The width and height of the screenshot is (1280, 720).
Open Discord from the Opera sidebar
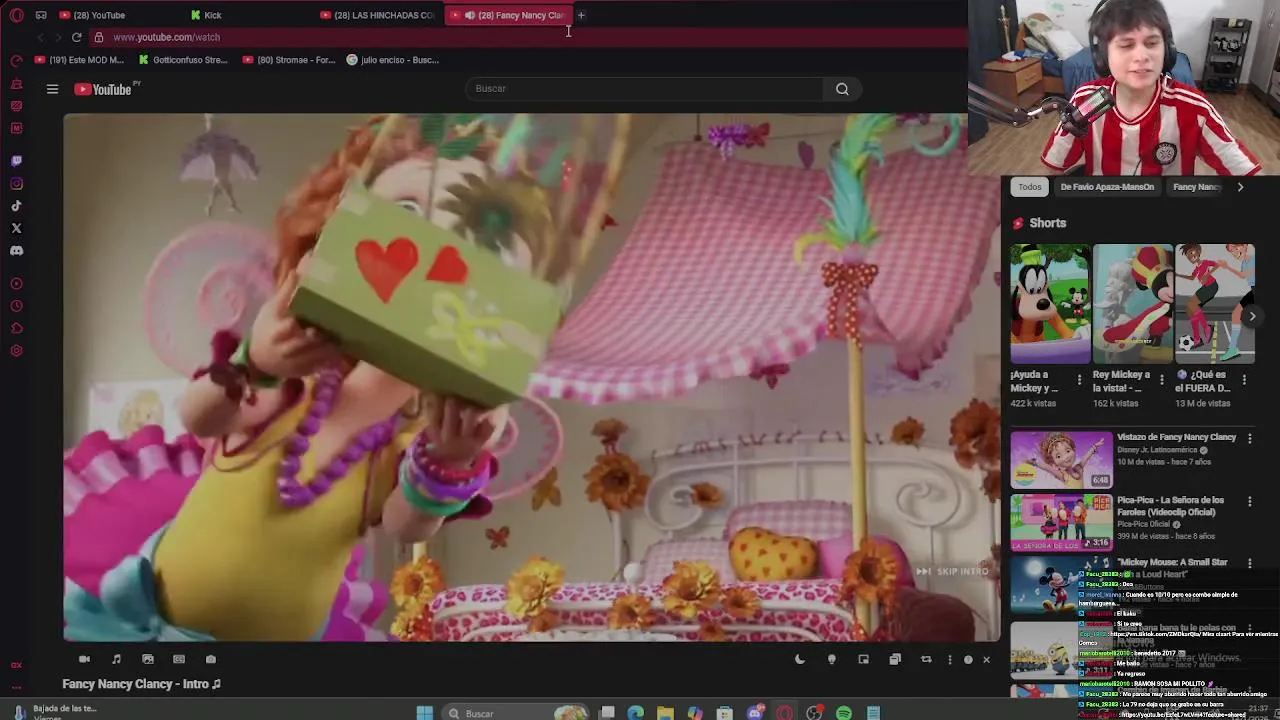16,251
